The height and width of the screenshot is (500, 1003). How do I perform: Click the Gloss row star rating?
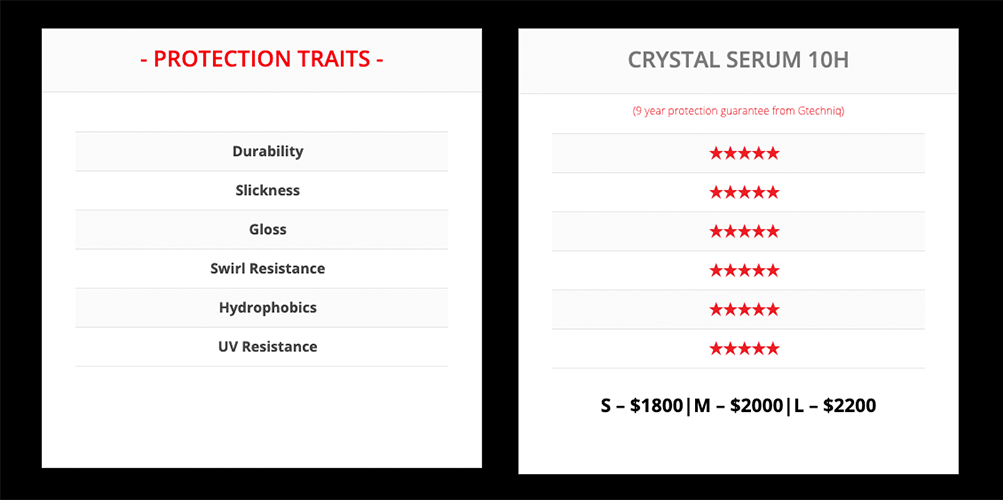point(744,231)
